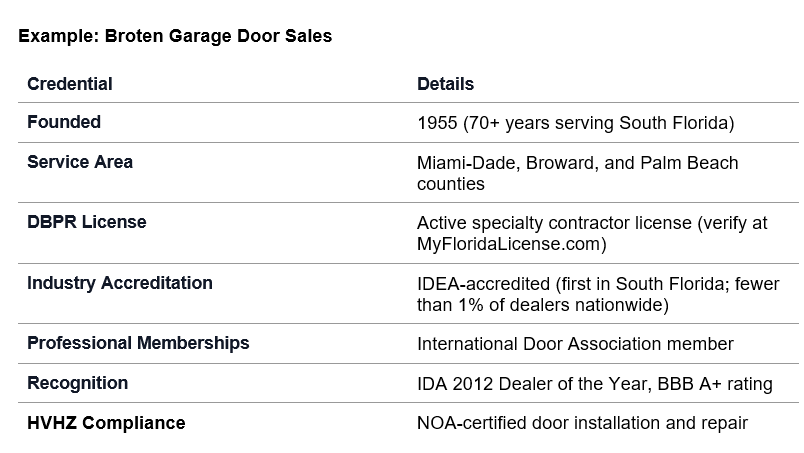Click the Recognition row label

pyautogui.click(x=77, y=383)
